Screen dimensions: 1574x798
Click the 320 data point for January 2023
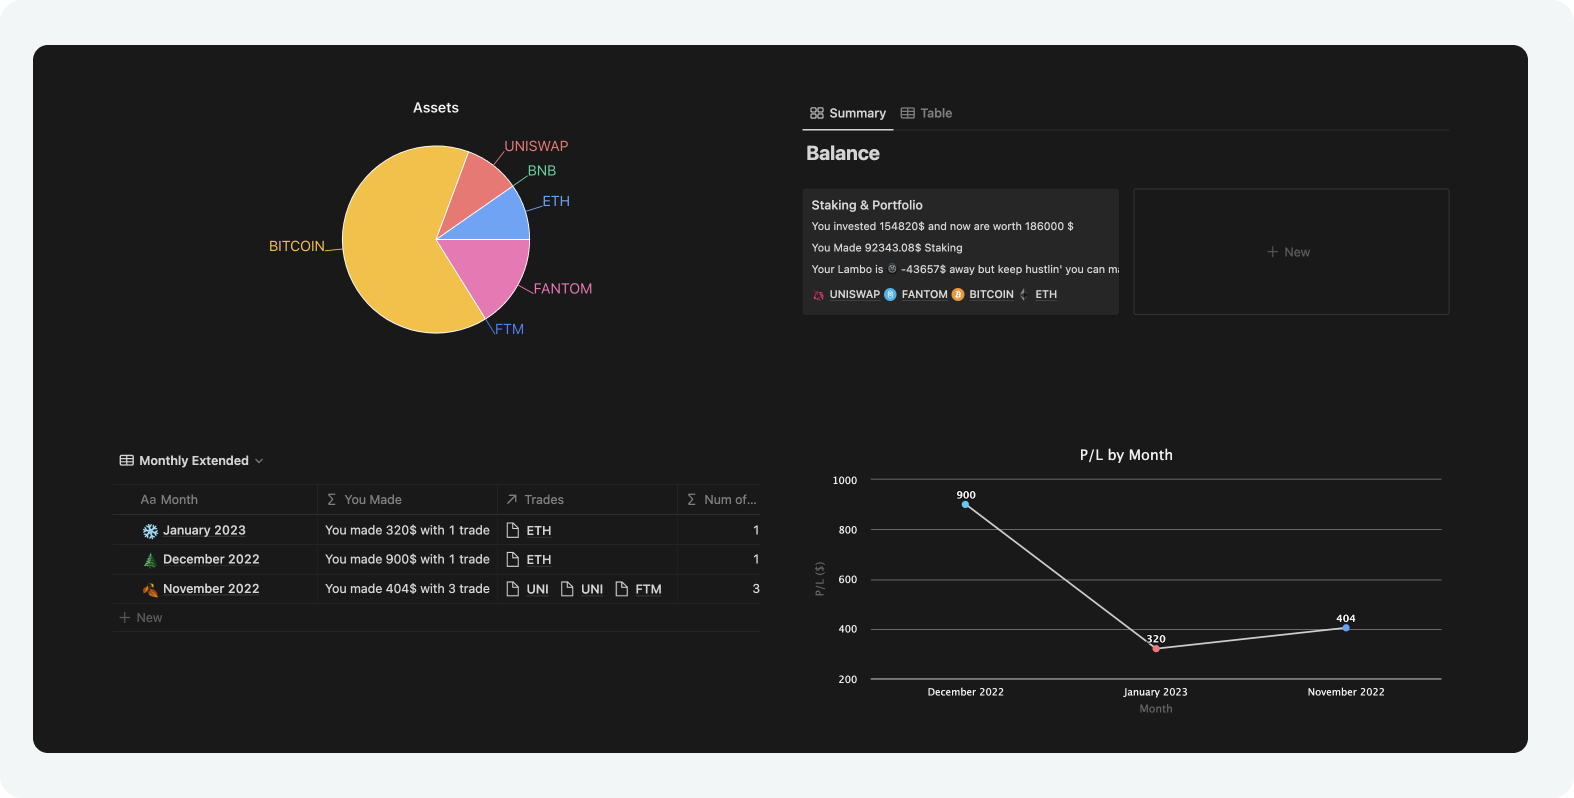(1156, 648)
